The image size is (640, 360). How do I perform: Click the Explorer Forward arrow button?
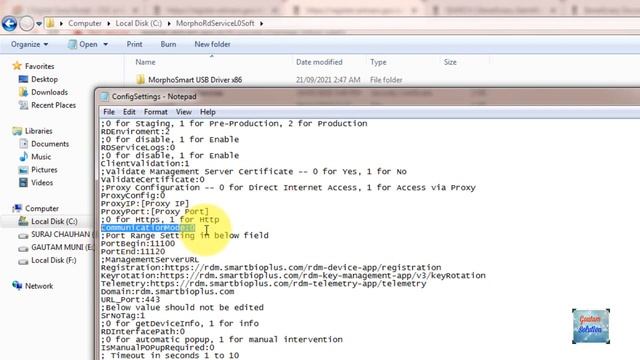[x=27, y=24]
